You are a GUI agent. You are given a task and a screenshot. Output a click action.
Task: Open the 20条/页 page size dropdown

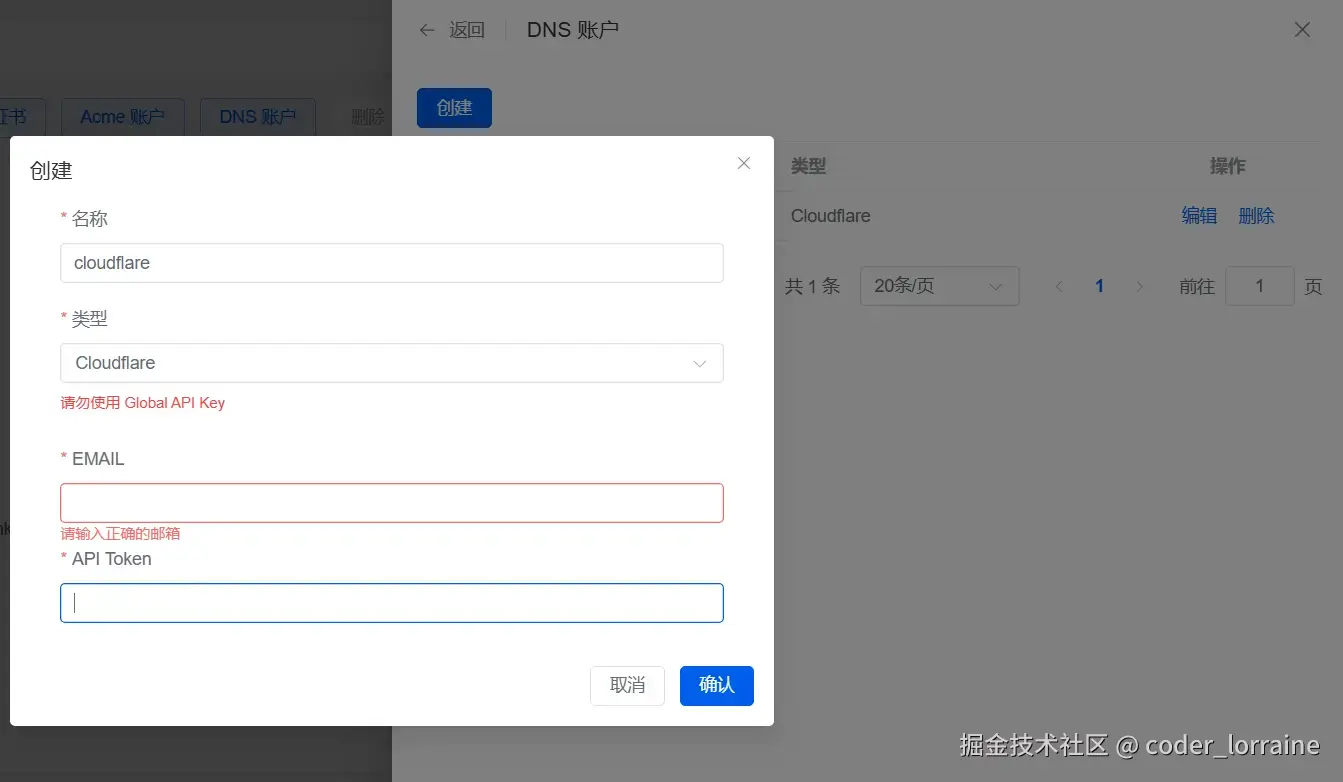coord(940,286)
